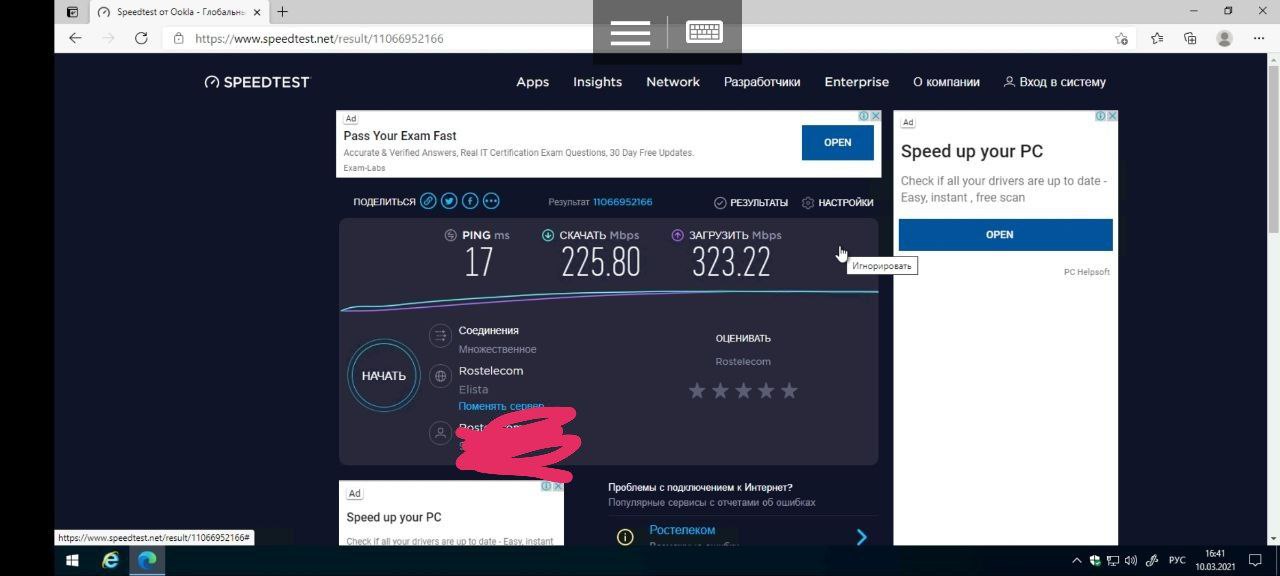Open volume control in system tray
The image size is (1280, 576).
click(x=1131, y=561)
